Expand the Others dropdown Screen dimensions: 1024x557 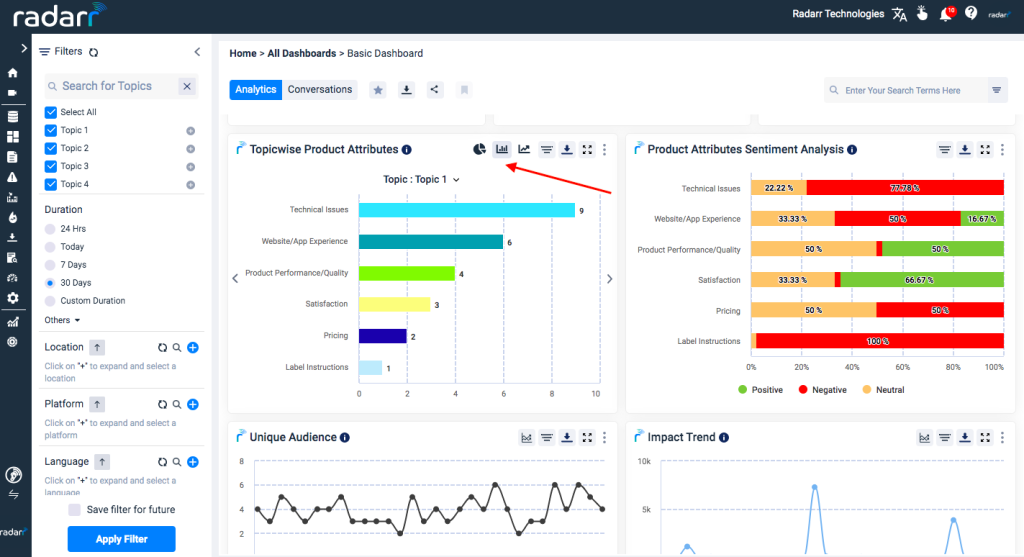click(62, 320)
